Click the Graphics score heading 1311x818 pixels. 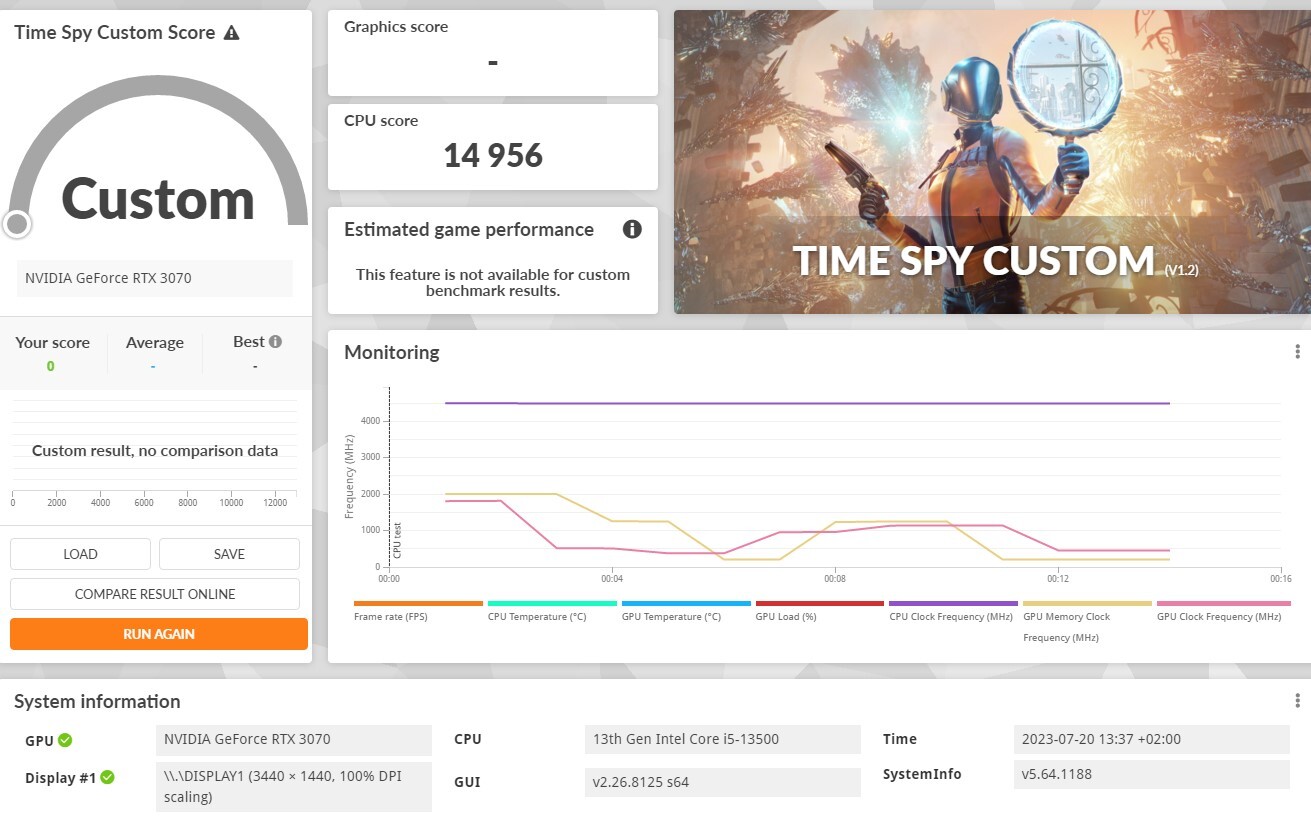coord(396,27)
